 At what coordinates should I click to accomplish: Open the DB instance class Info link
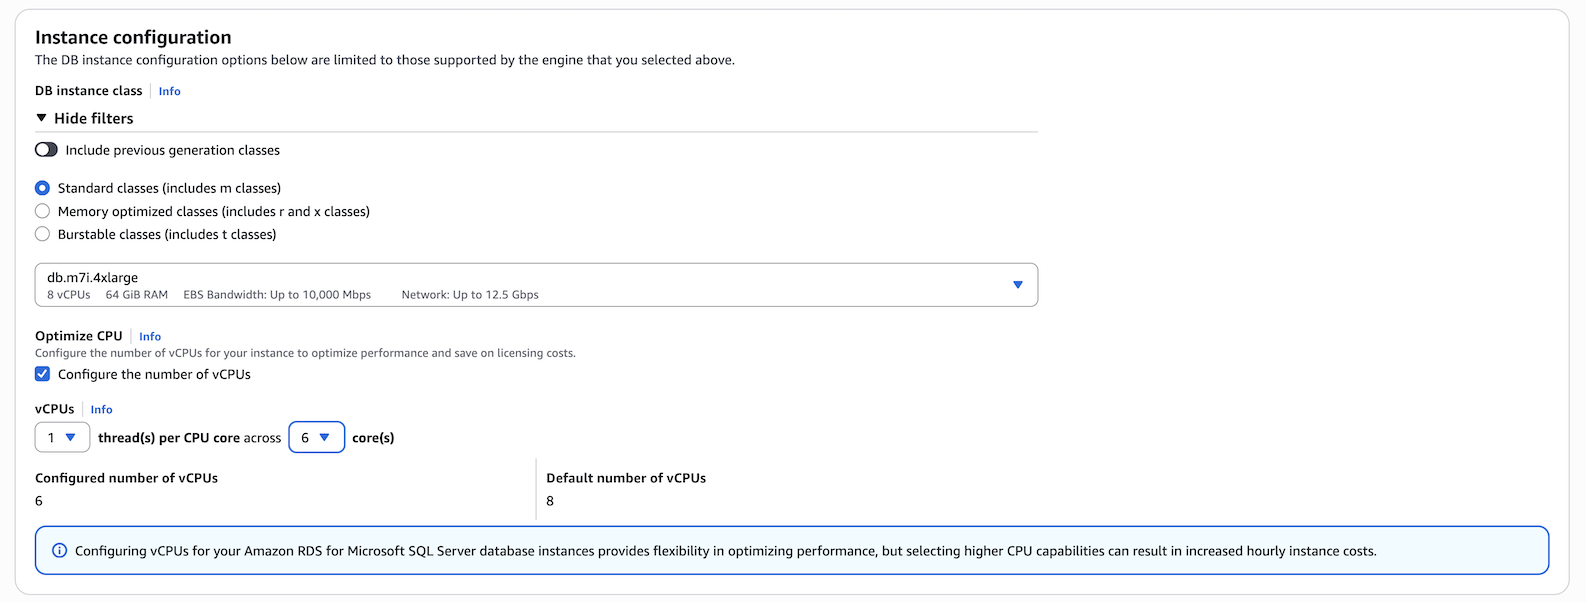(169, 91)
